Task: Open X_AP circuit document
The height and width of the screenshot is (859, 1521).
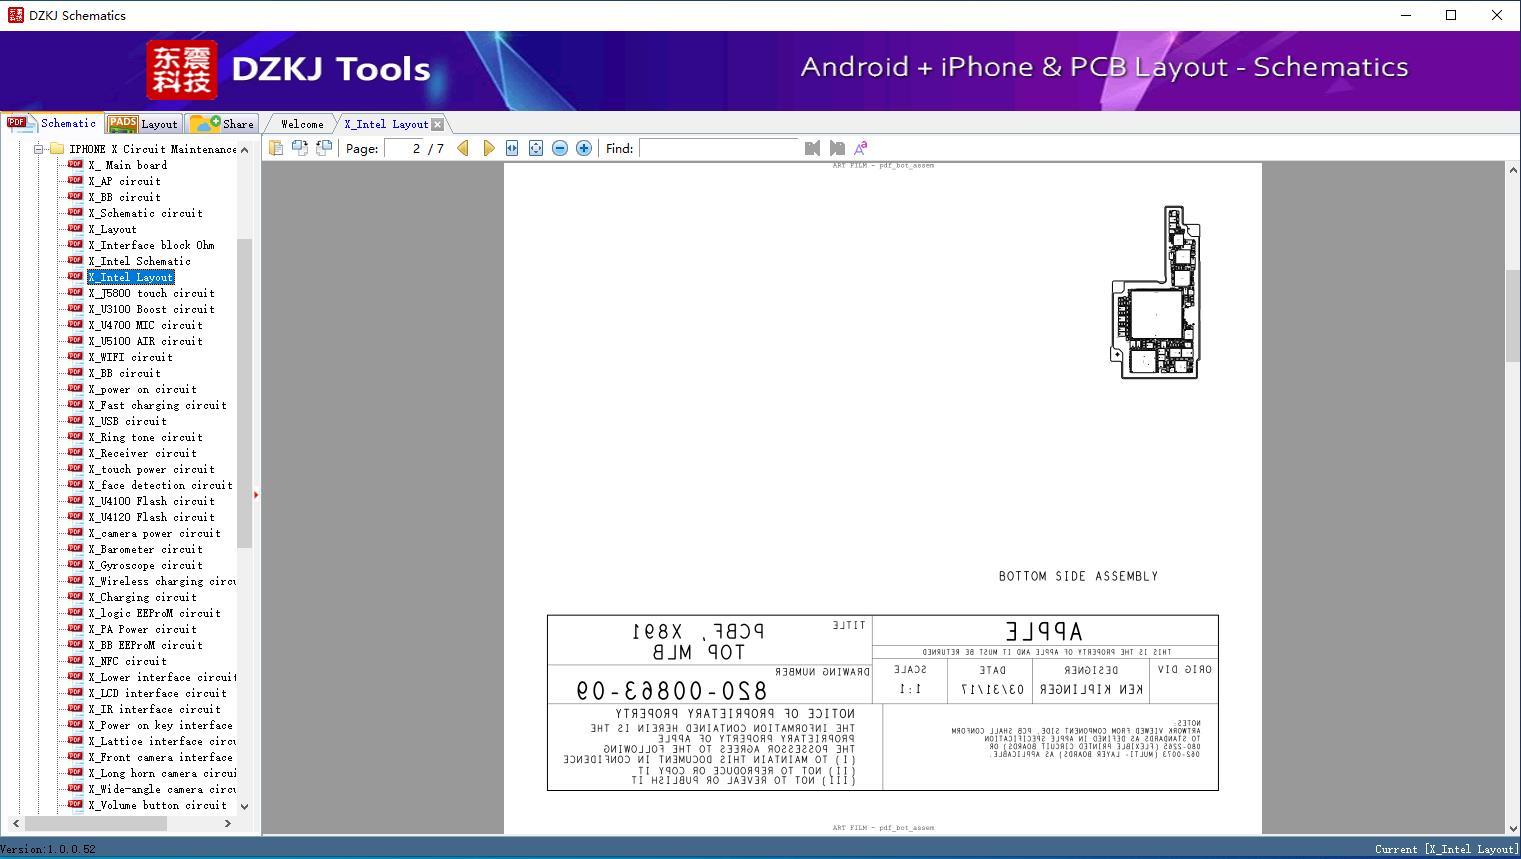Action: click(x=124, y=181)
